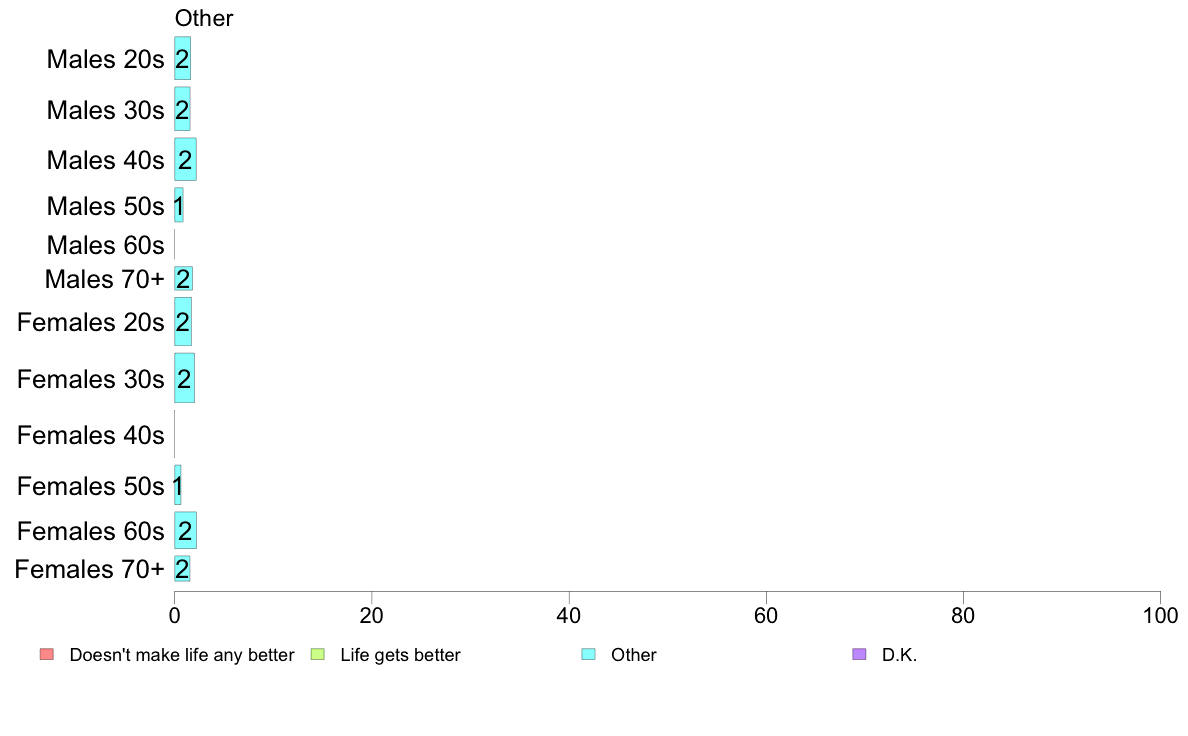Click the red Doesn't make life any better swatch
1188x736 pixels.
47,654
